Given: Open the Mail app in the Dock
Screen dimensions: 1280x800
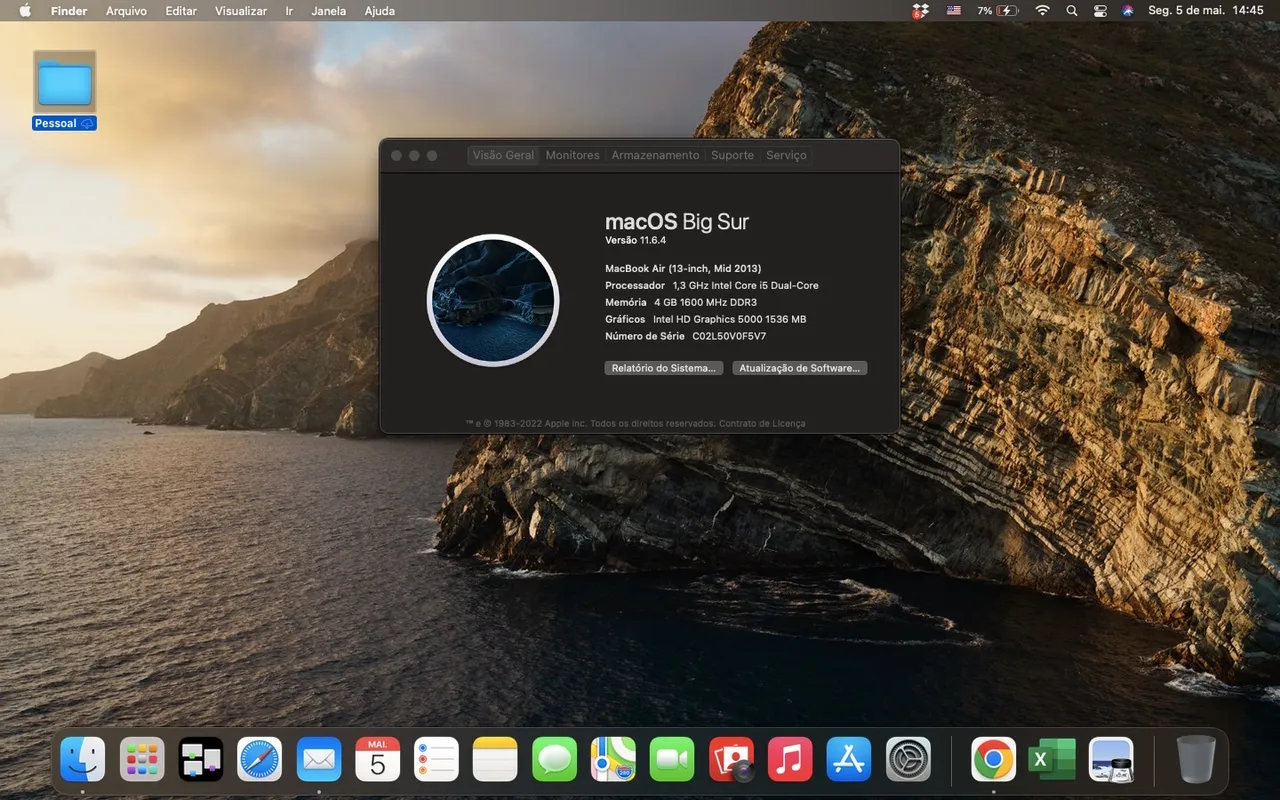Looking at the screenshot, I should [x=319, y=759].
